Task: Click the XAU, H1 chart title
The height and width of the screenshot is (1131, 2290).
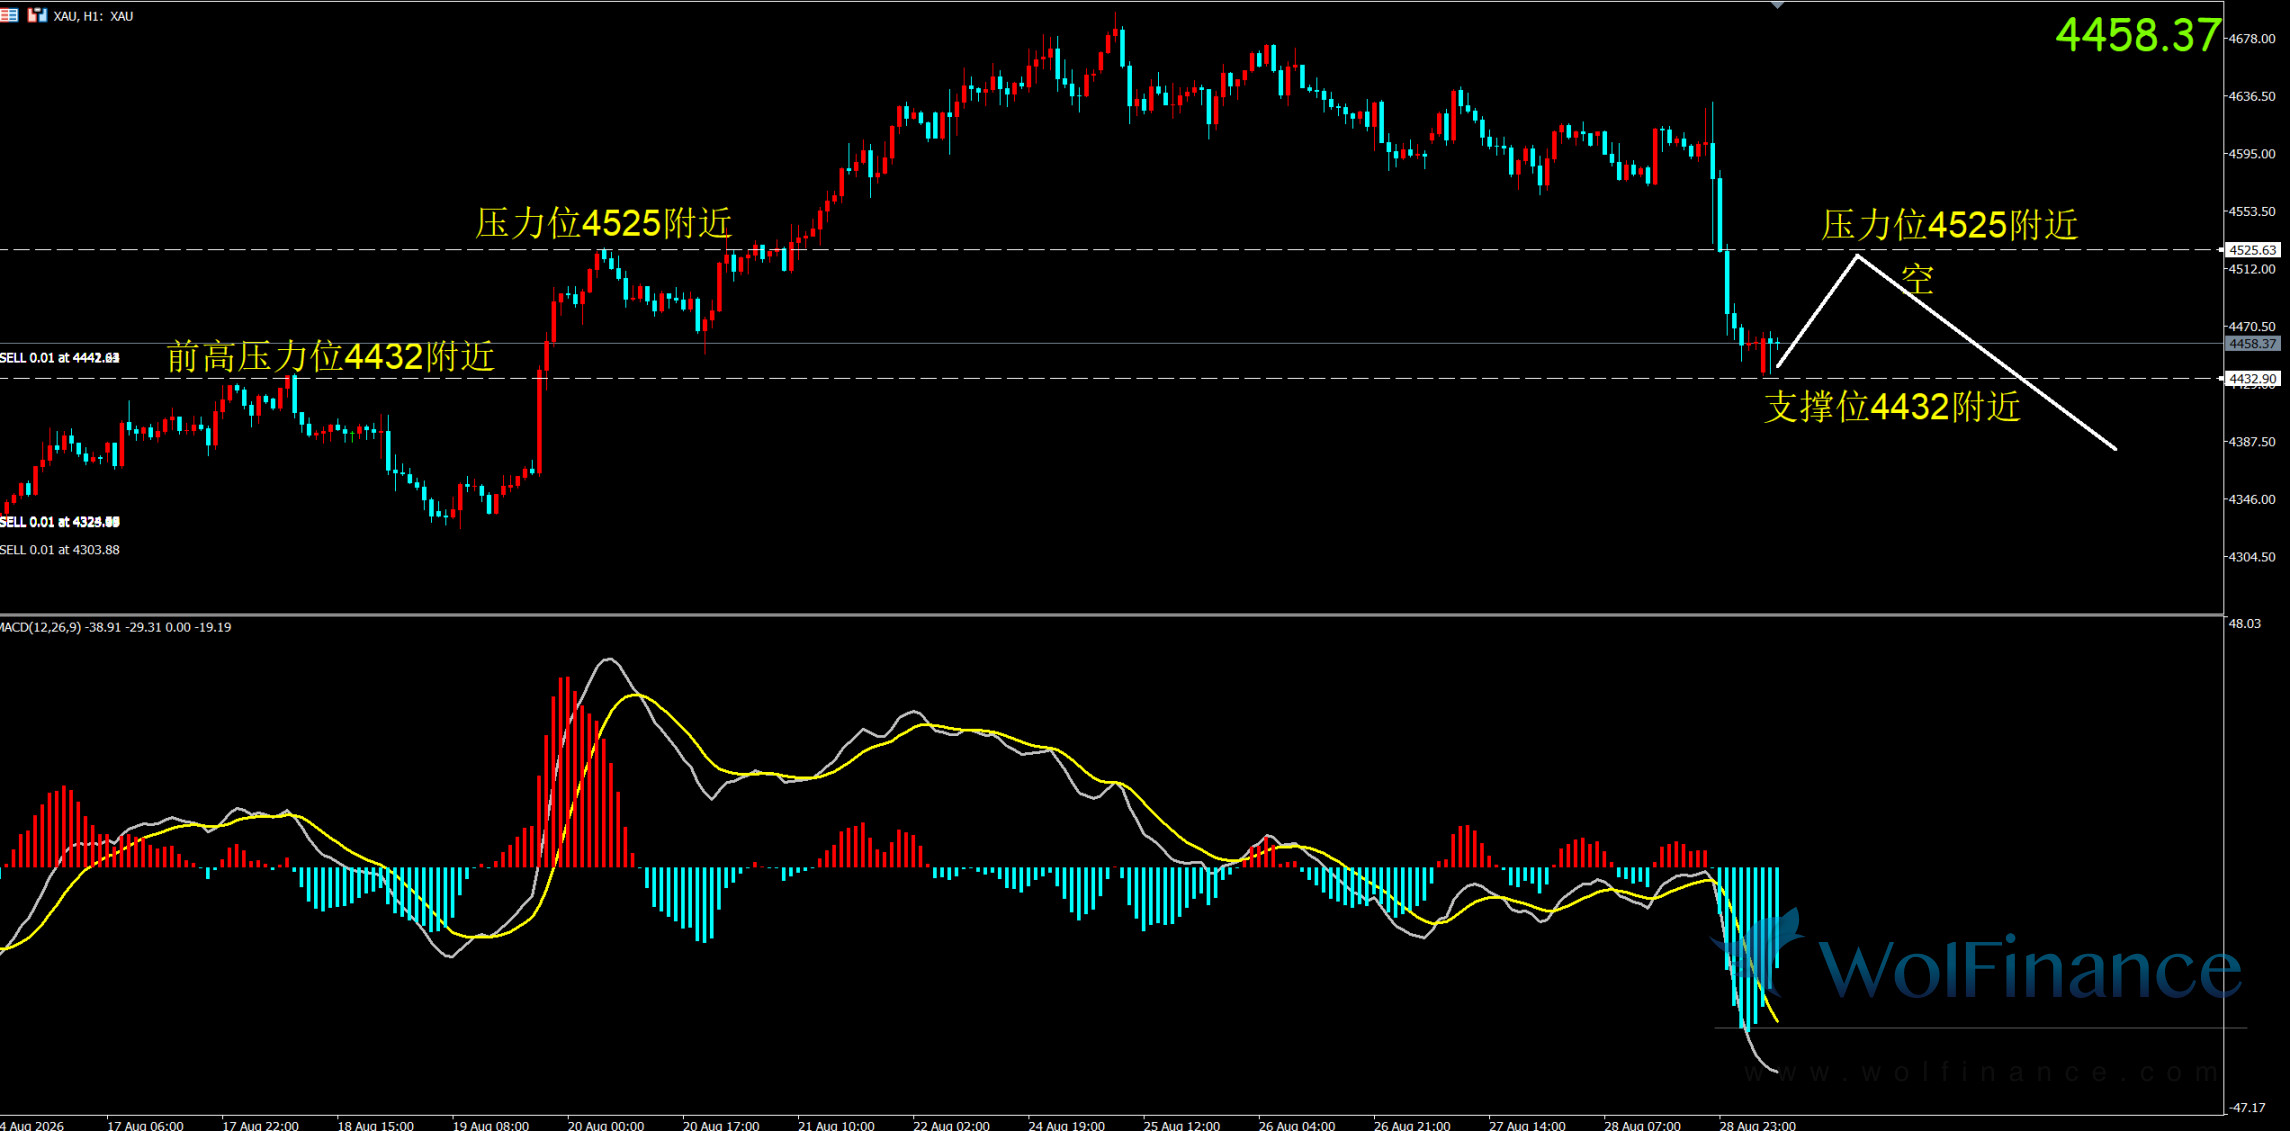Action: pos(94,16)
